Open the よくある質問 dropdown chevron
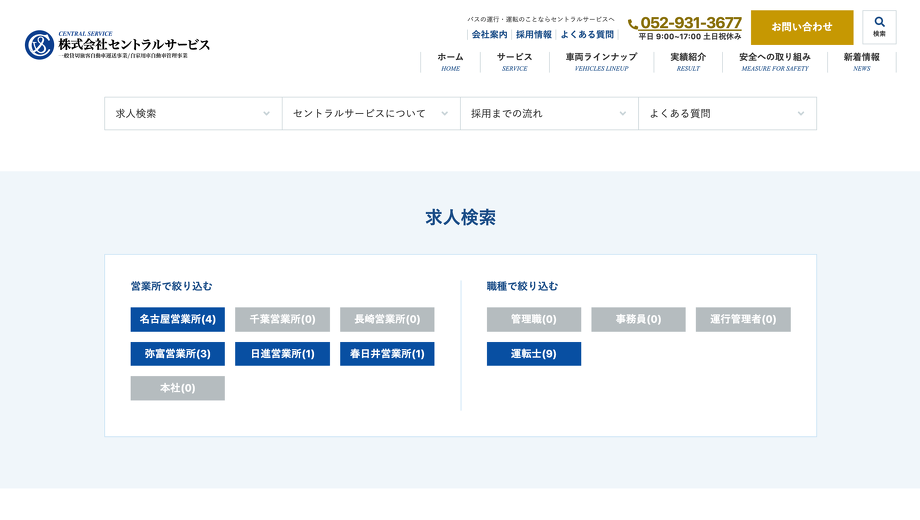This screenshot has width=920, height=520. point(800,114)
